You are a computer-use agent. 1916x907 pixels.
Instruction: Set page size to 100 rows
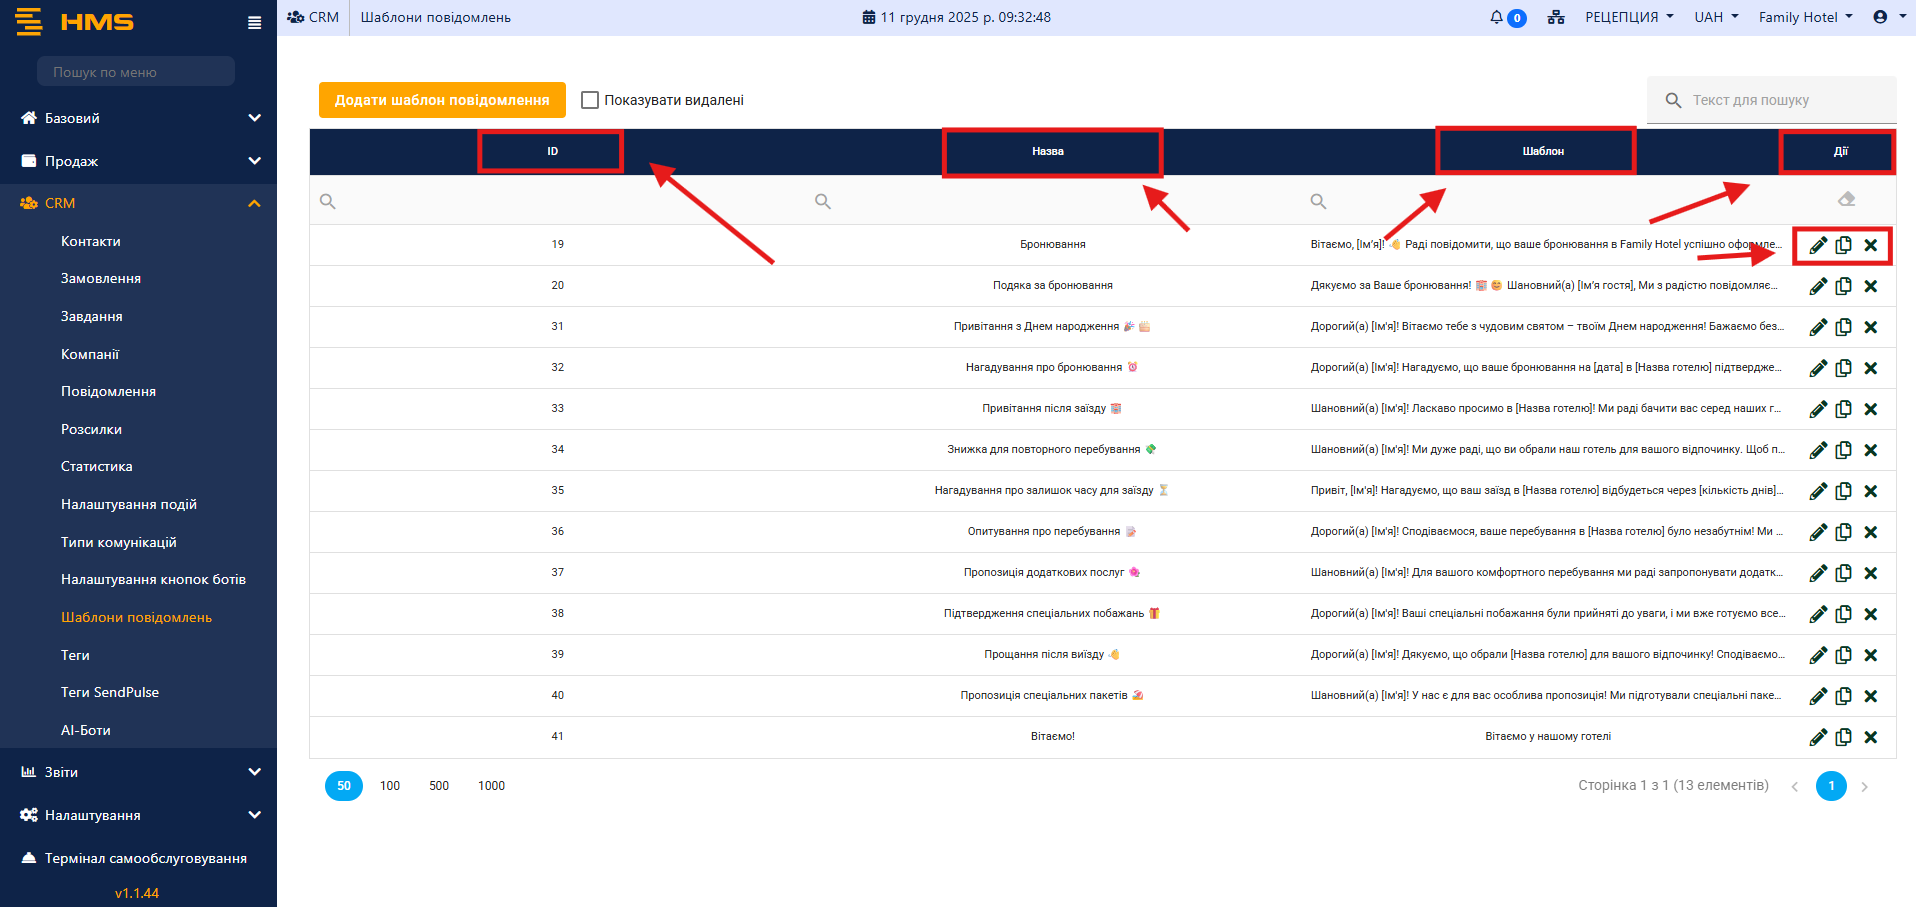(390, 786)
